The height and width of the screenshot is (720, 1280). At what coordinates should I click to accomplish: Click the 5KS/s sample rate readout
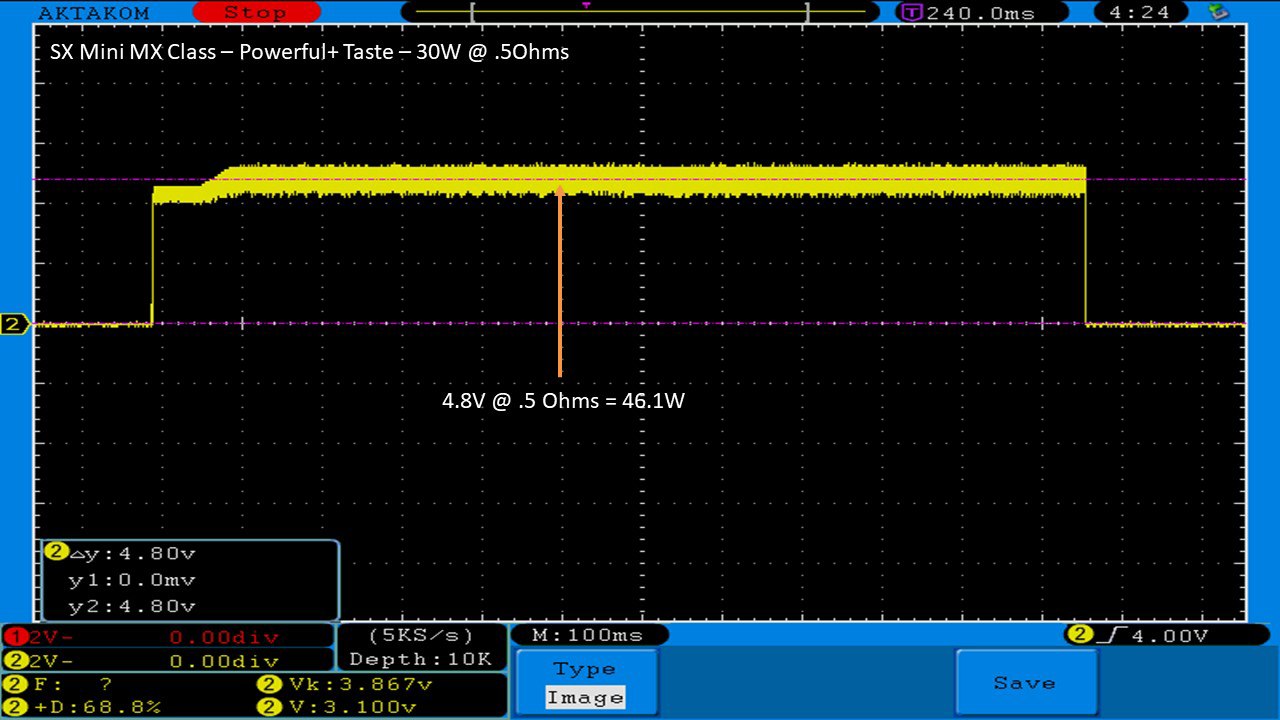point(420,635)
